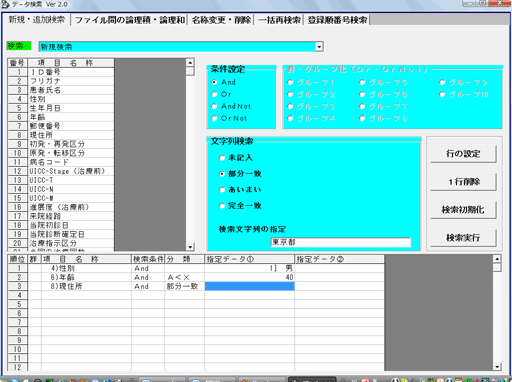
Task: Open the 新規検索 dropdown arrow
Action: tap(319, 47)
